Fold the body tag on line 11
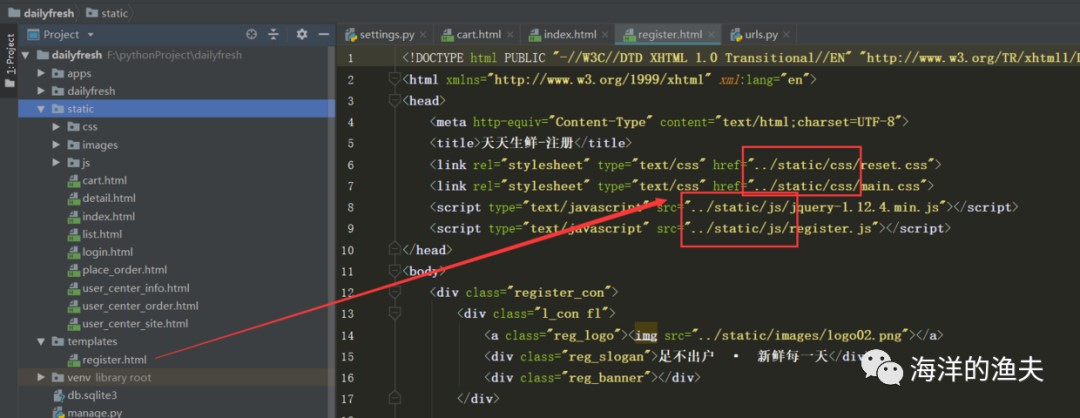Viewport: 1080px width, 418px height. pos(395,271)
